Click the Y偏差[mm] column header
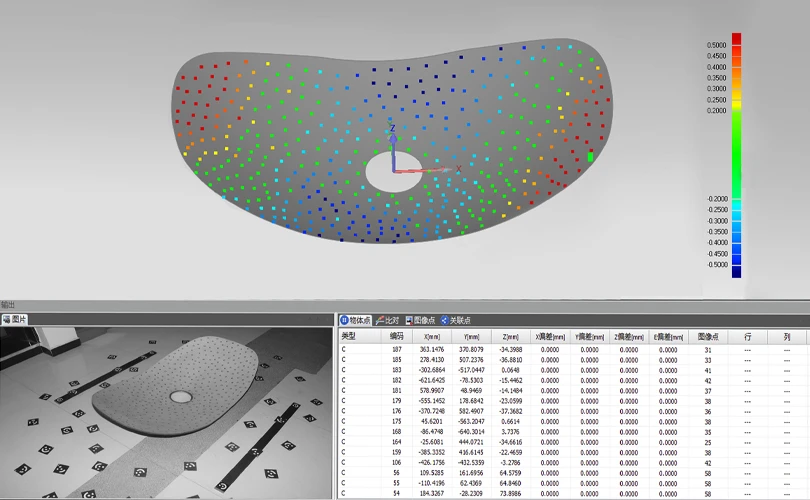This screenshot has height=500, width=810. [x=589, y=336]
